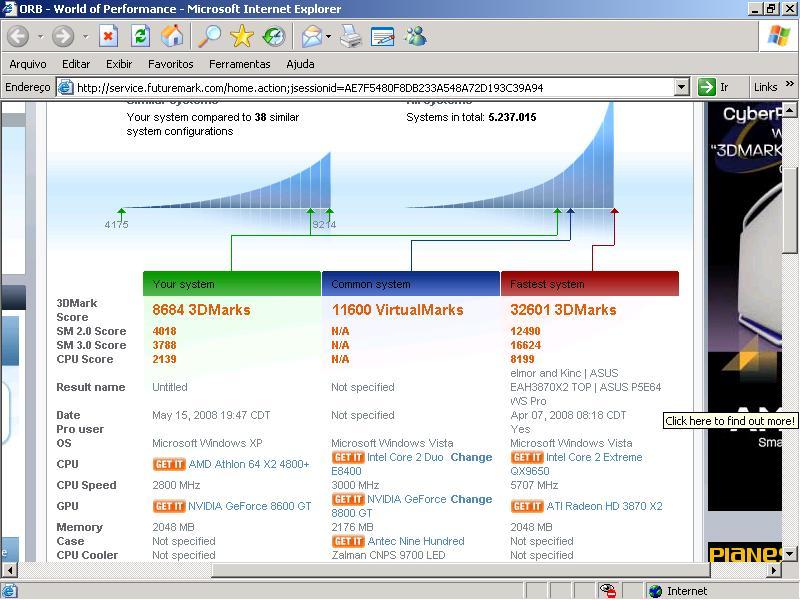The height and width of the screenshot is (600, 800).
Task: Refresh the current page
Action: 140,36
